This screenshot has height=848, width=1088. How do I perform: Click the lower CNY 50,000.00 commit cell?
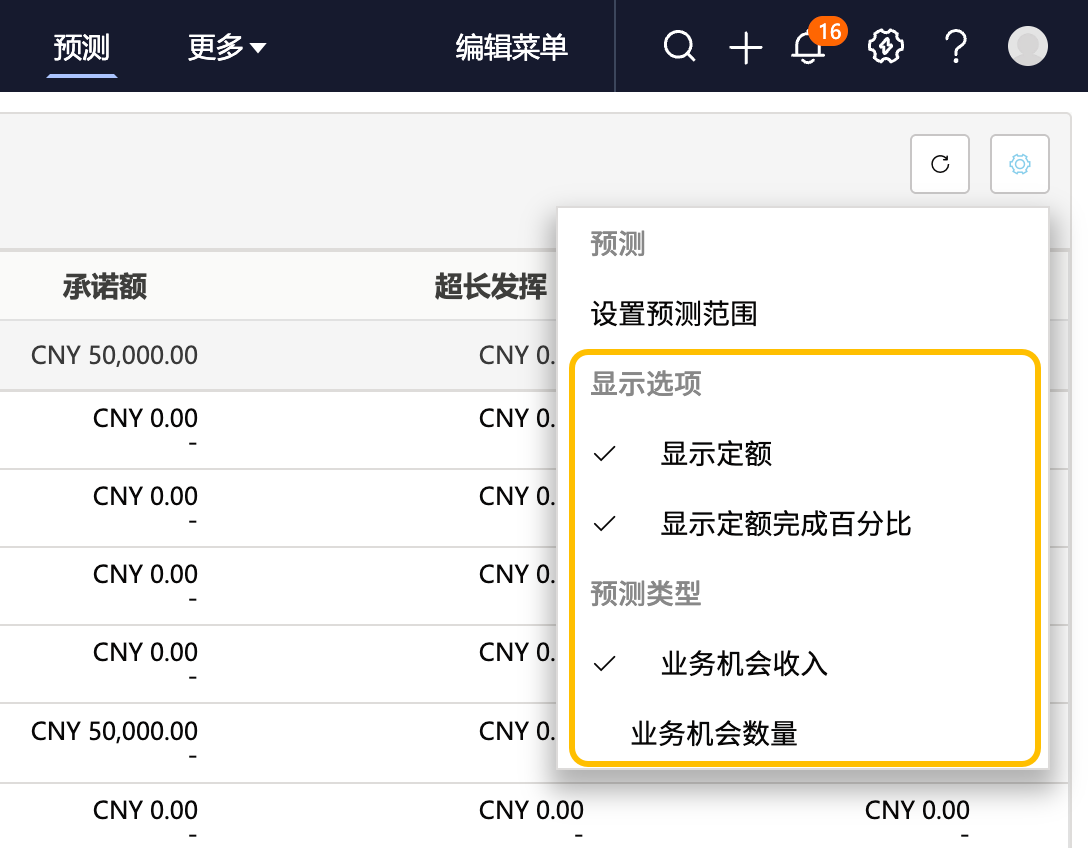pyautogui.click(x=115, y=731)
